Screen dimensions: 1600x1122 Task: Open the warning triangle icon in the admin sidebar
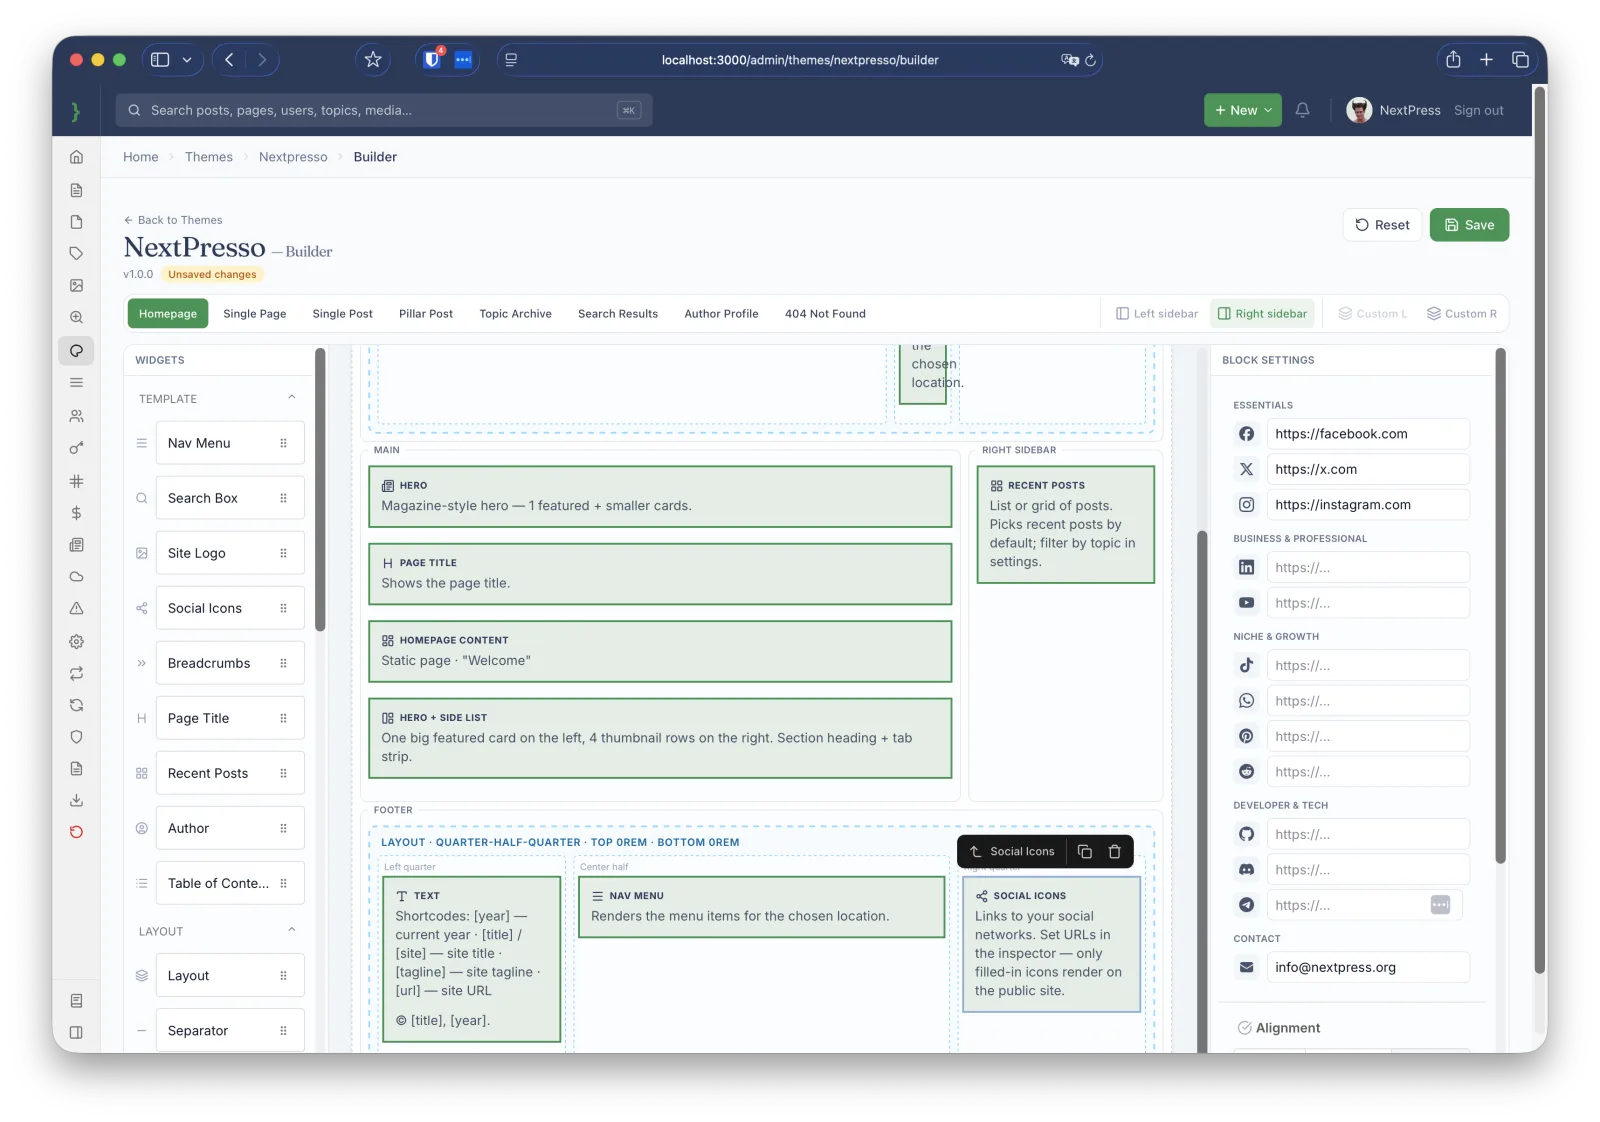[76, 609]
